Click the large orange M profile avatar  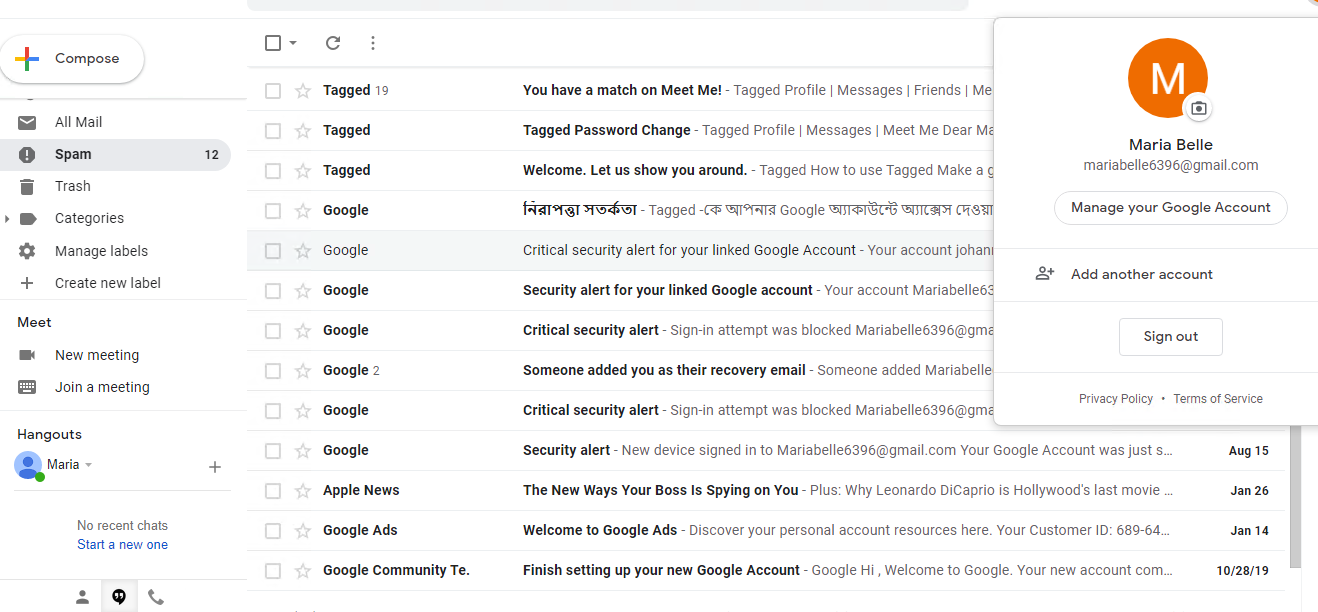pos(1167,78)
